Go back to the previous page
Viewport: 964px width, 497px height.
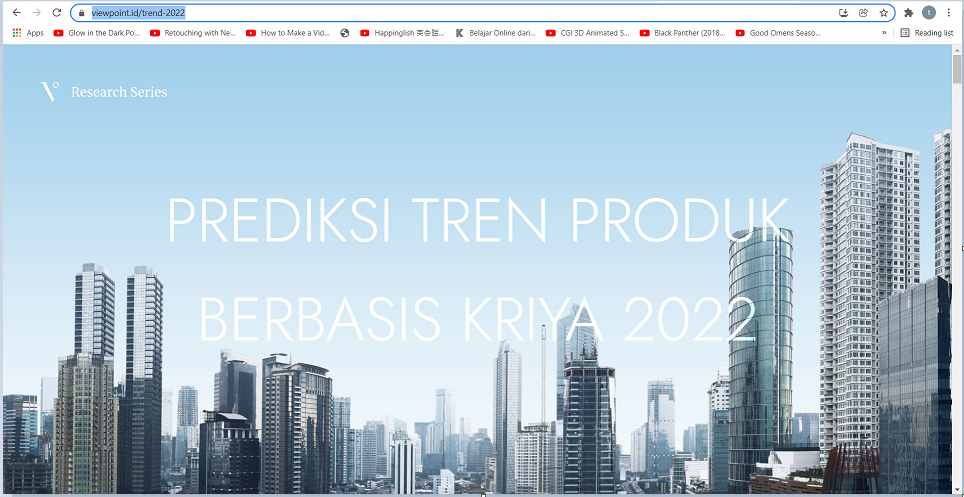(17, 12)
